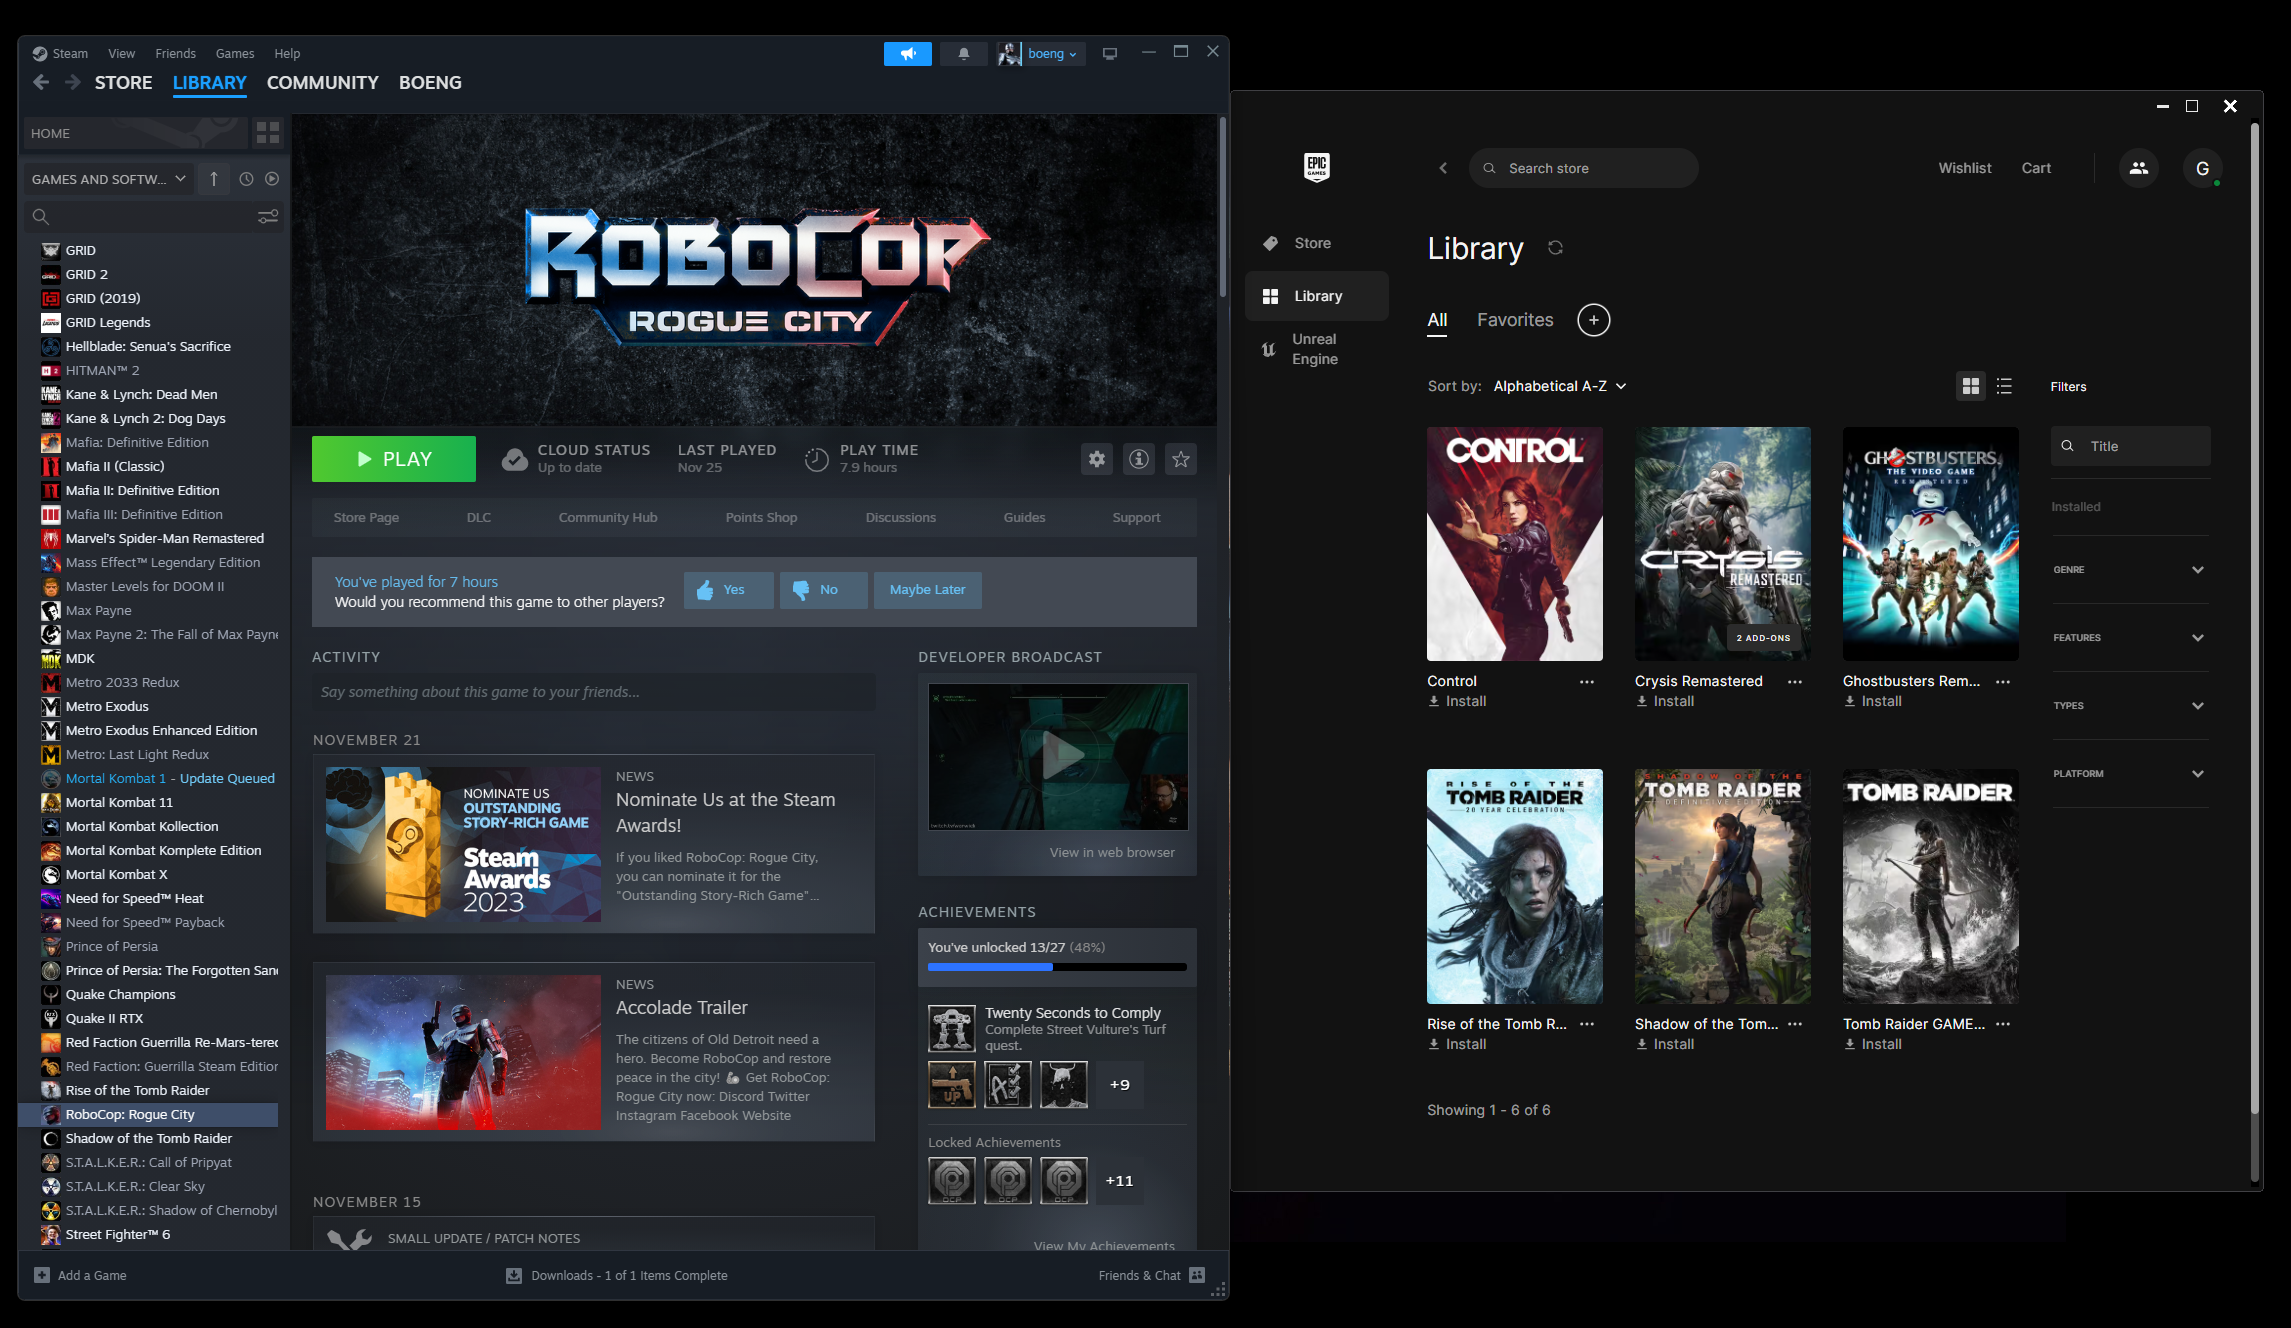Open Epic friends icon
This screenshot has width=2291, height=1328.
(x=2139, y=168)
